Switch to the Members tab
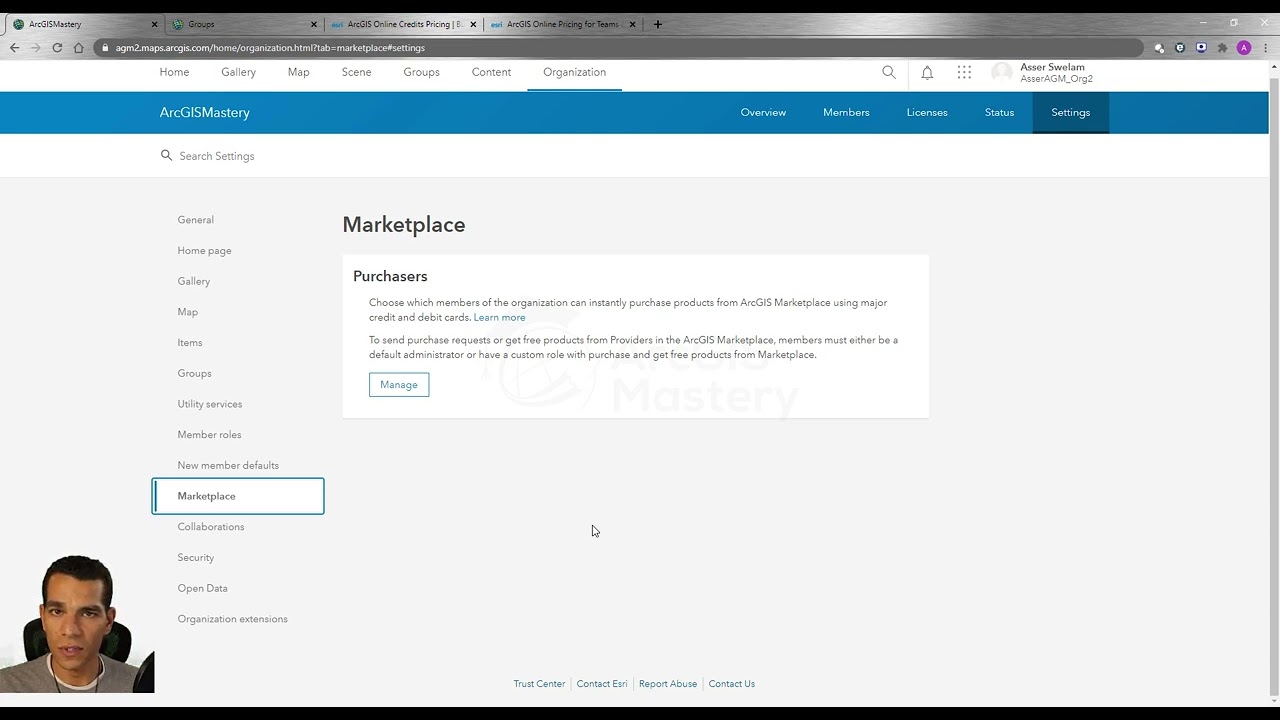The image size is (1280, 720). click(846, 112)
